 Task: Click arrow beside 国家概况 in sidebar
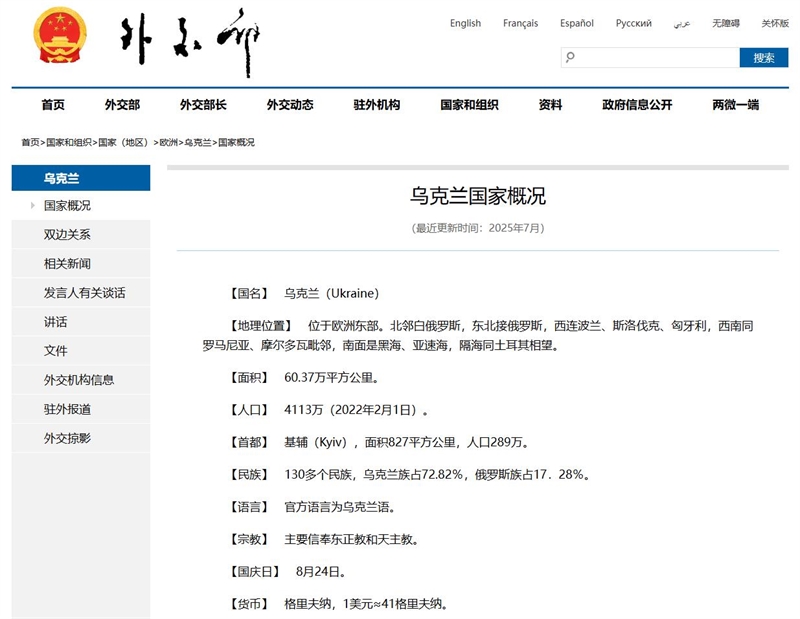pyautogui.click(x=33, y=205)
